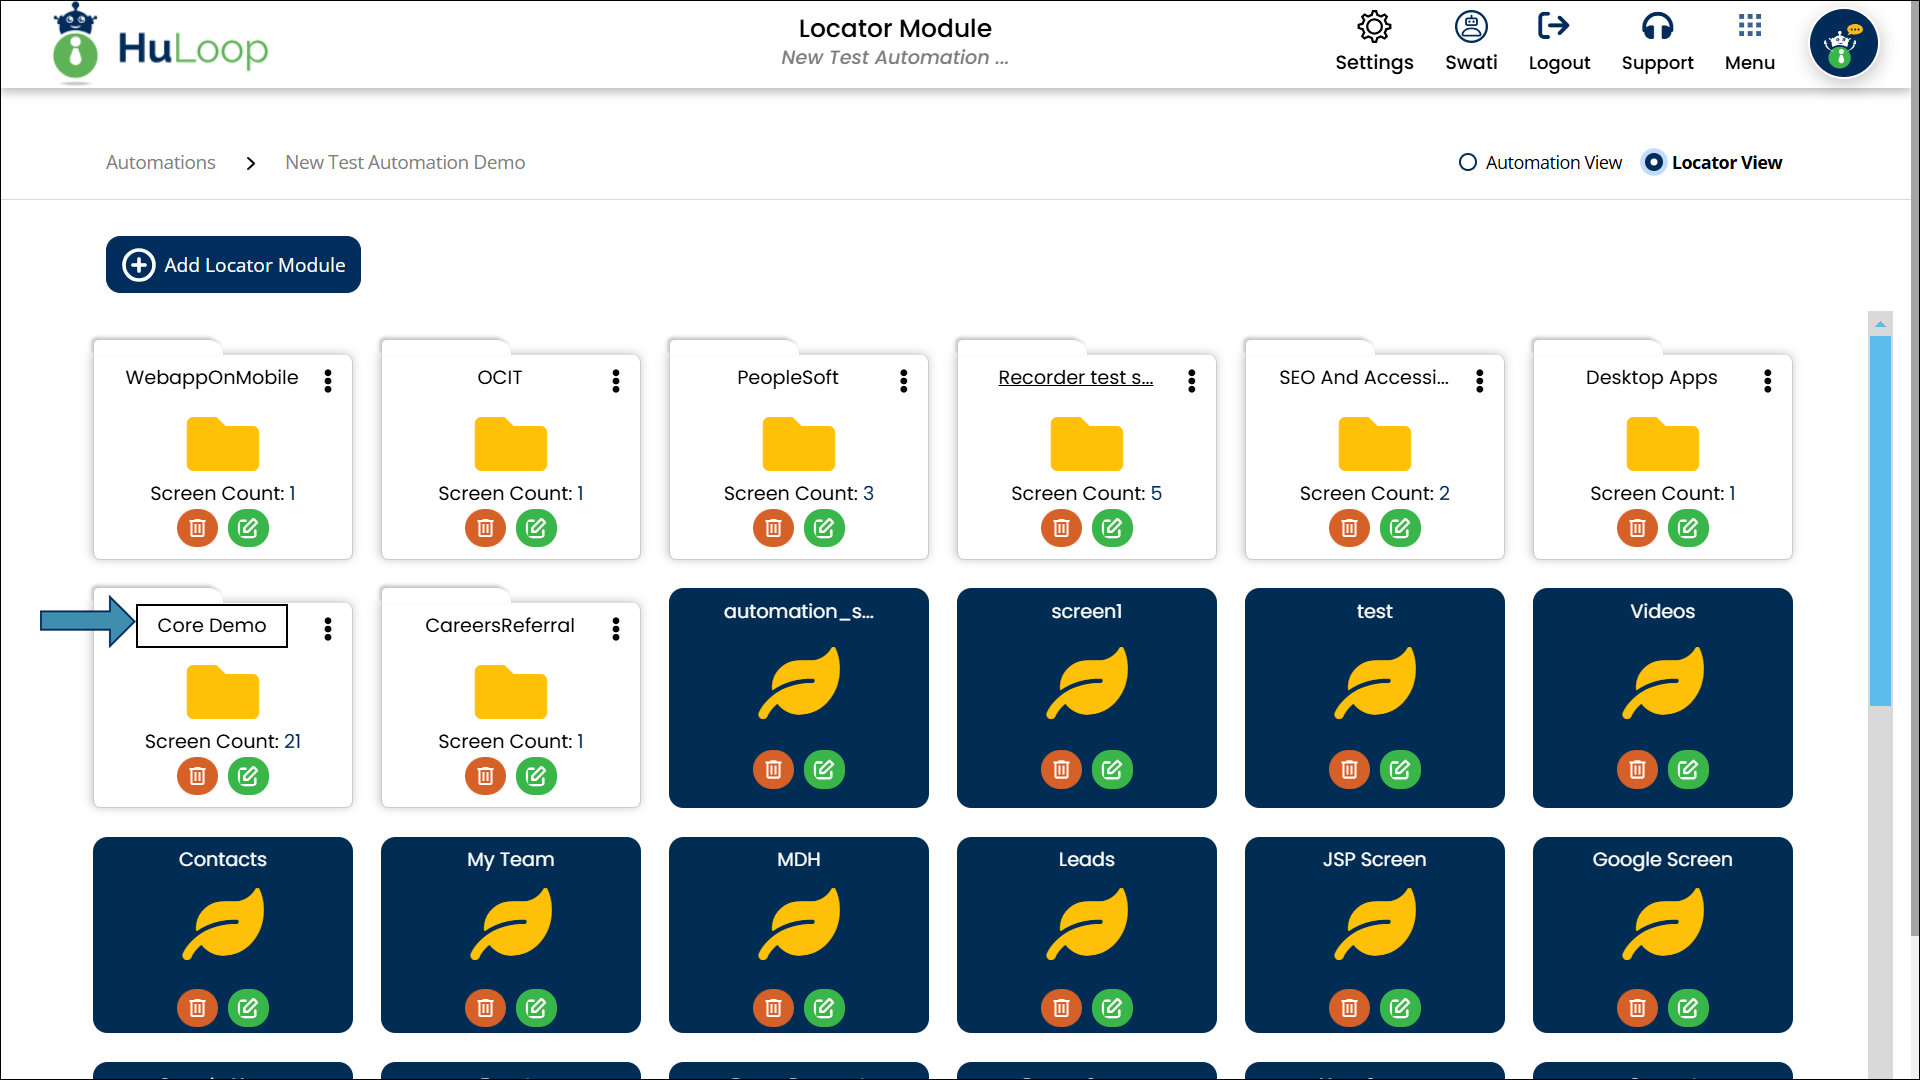1920x1080 pixels.
Task: Open the Core Demo module name
Action: [212, 626]
